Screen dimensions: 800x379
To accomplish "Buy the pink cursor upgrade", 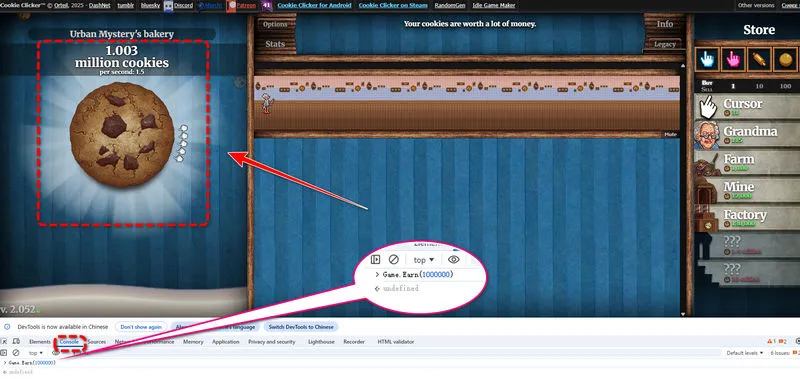I will pyautogui.click(x=733, y=60).
